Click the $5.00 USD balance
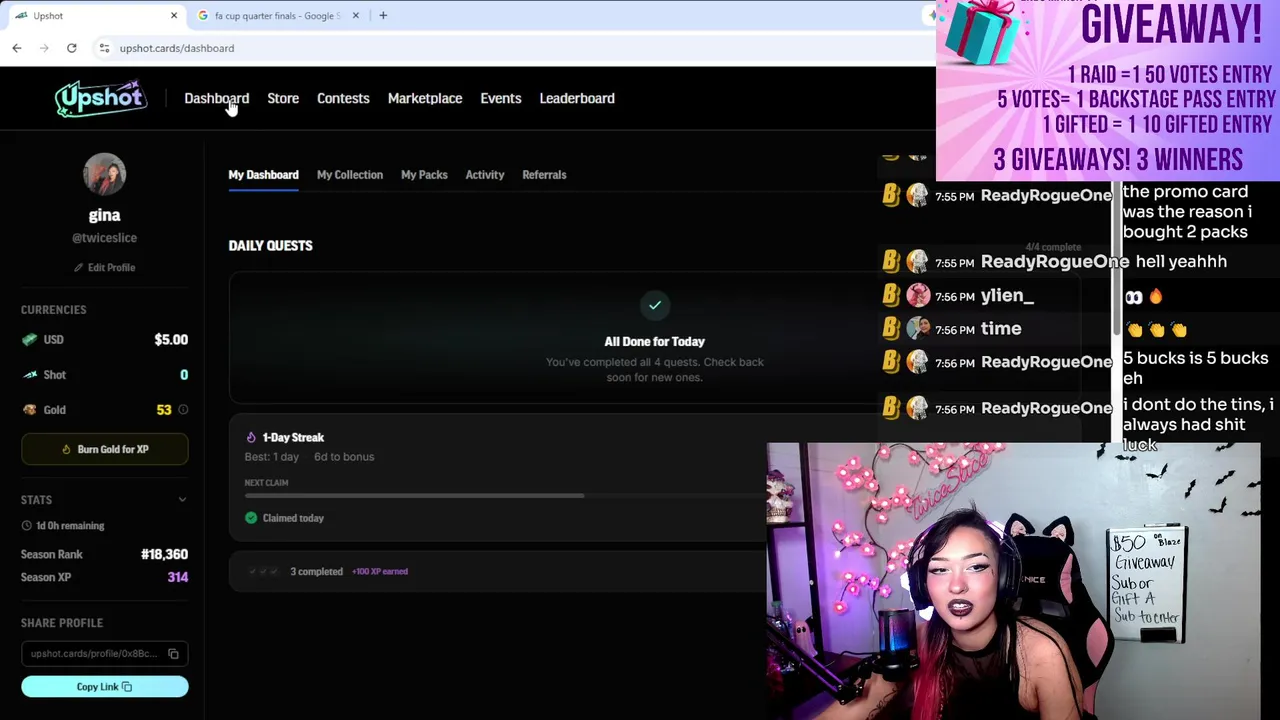 171,340
